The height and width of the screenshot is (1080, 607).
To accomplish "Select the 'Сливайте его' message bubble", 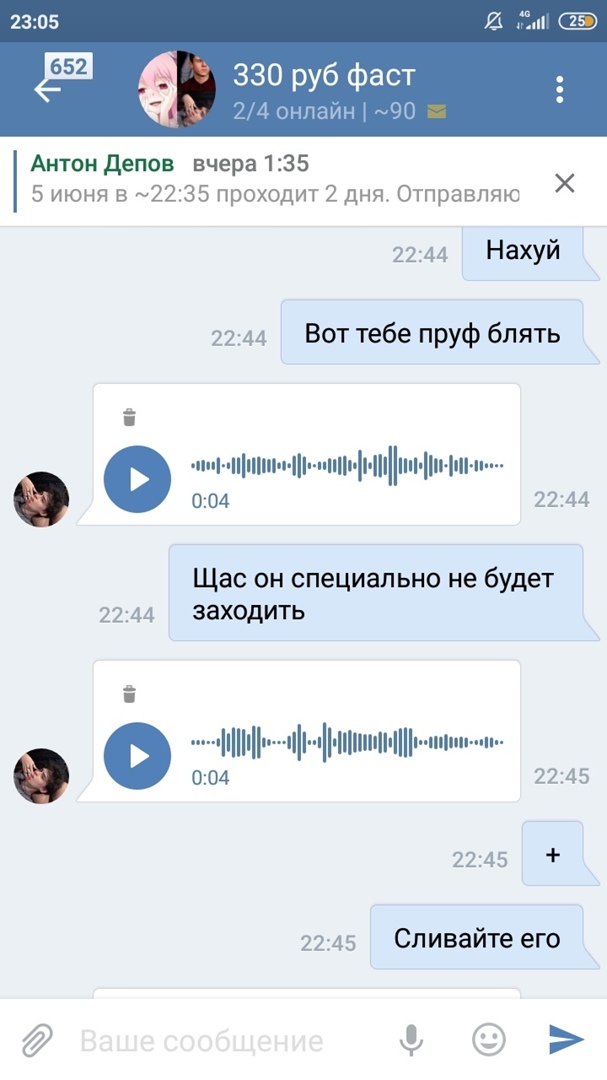I will coord(477,937).
